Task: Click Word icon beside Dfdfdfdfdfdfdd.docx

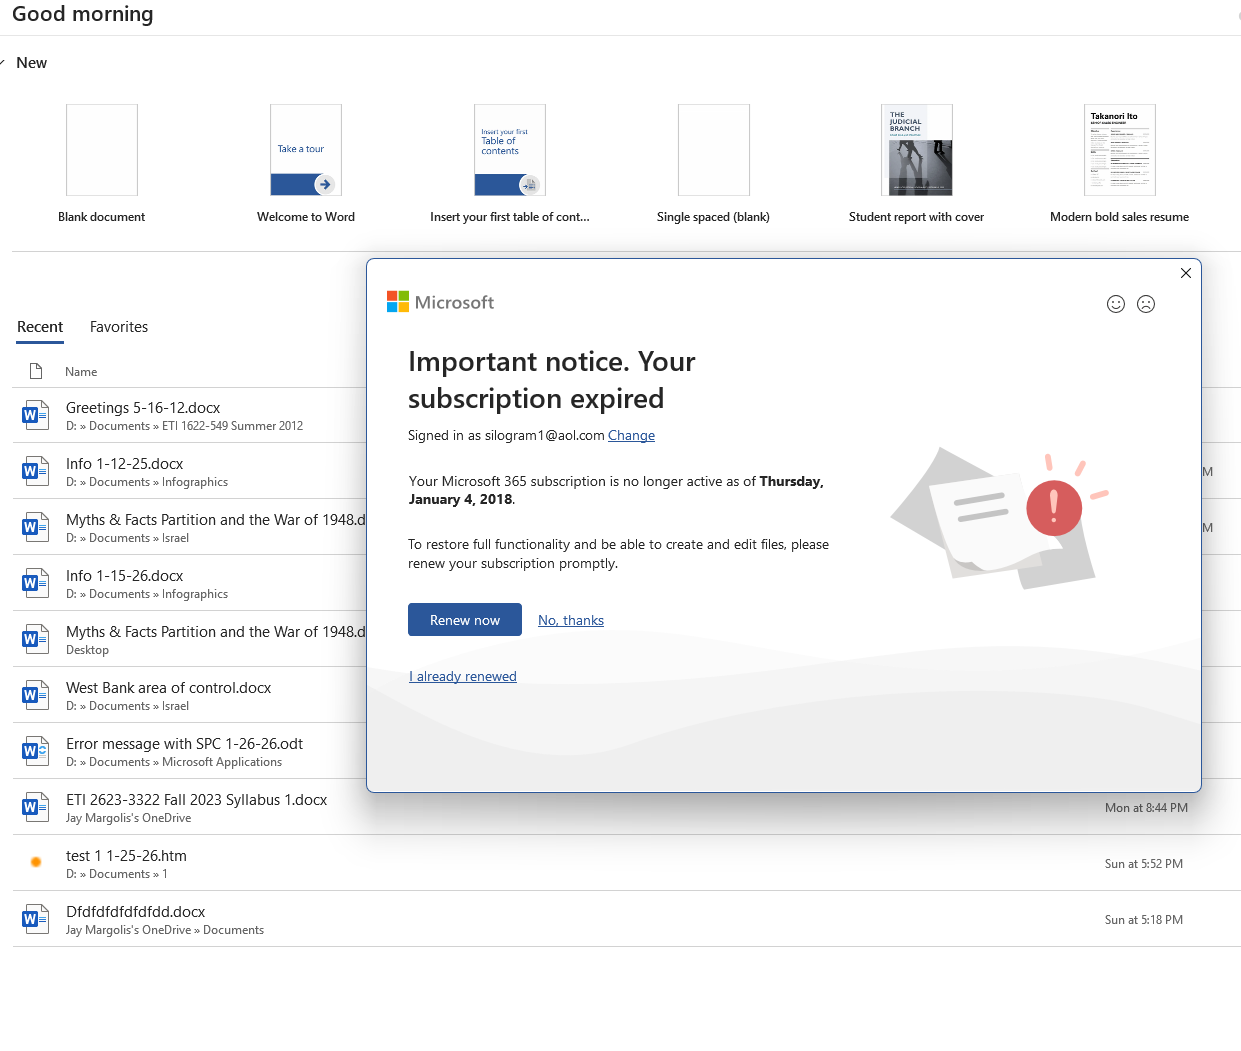Action: pos(35,919)
